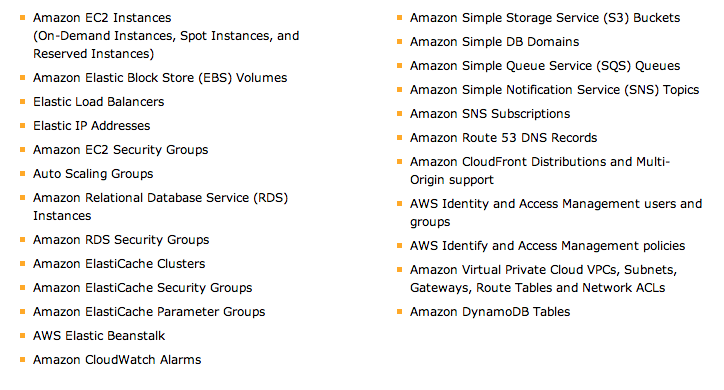This screenshot has width=724, height=390.
Task: Click the Amazon EC2 Instances list item
Action: tap(166, 36)
